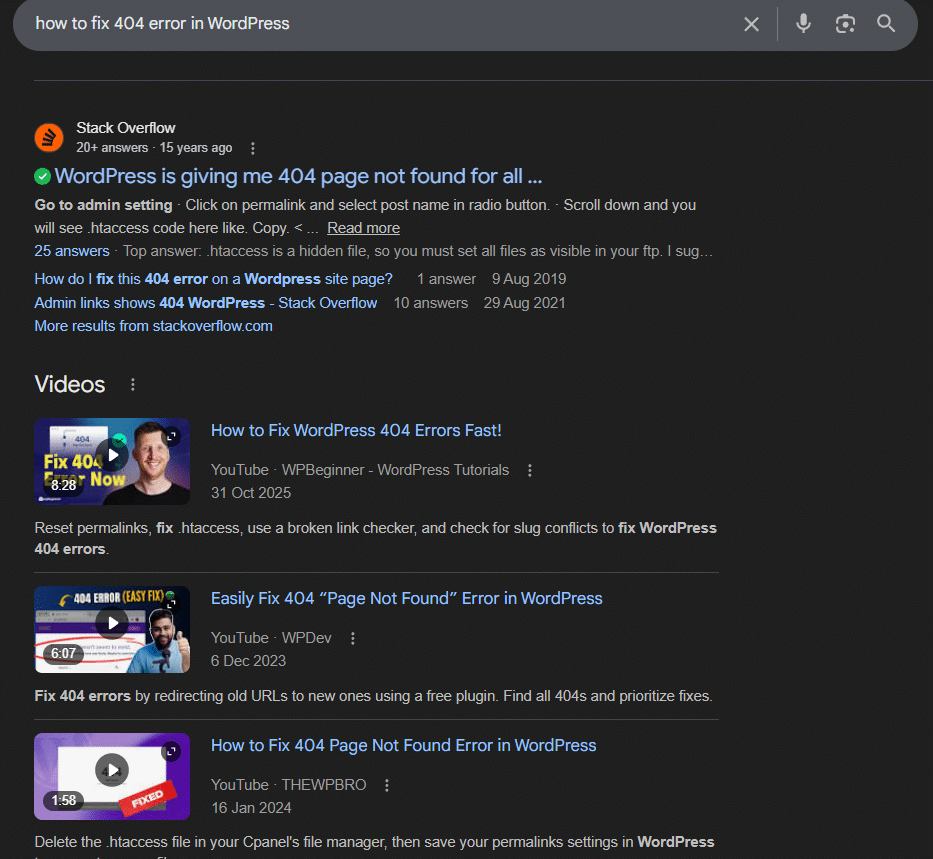Screen dimensions: 933x859
Task: Open Videos section options menu
Action: [133, 385]
